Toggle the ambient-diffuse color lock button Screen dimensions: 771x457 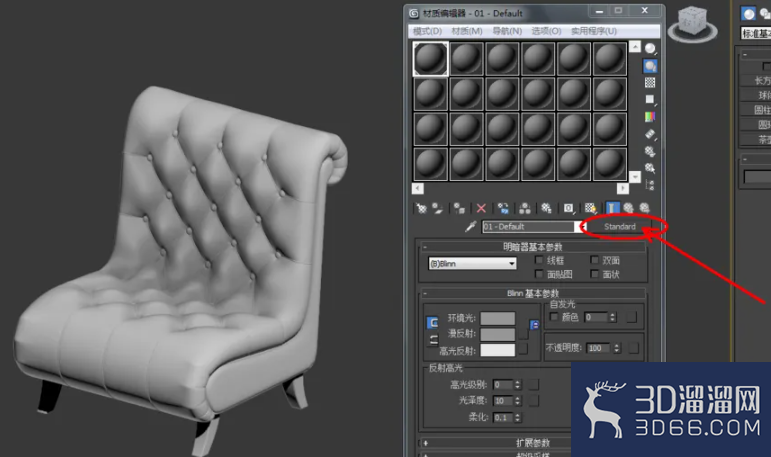(x=433, y=323)
